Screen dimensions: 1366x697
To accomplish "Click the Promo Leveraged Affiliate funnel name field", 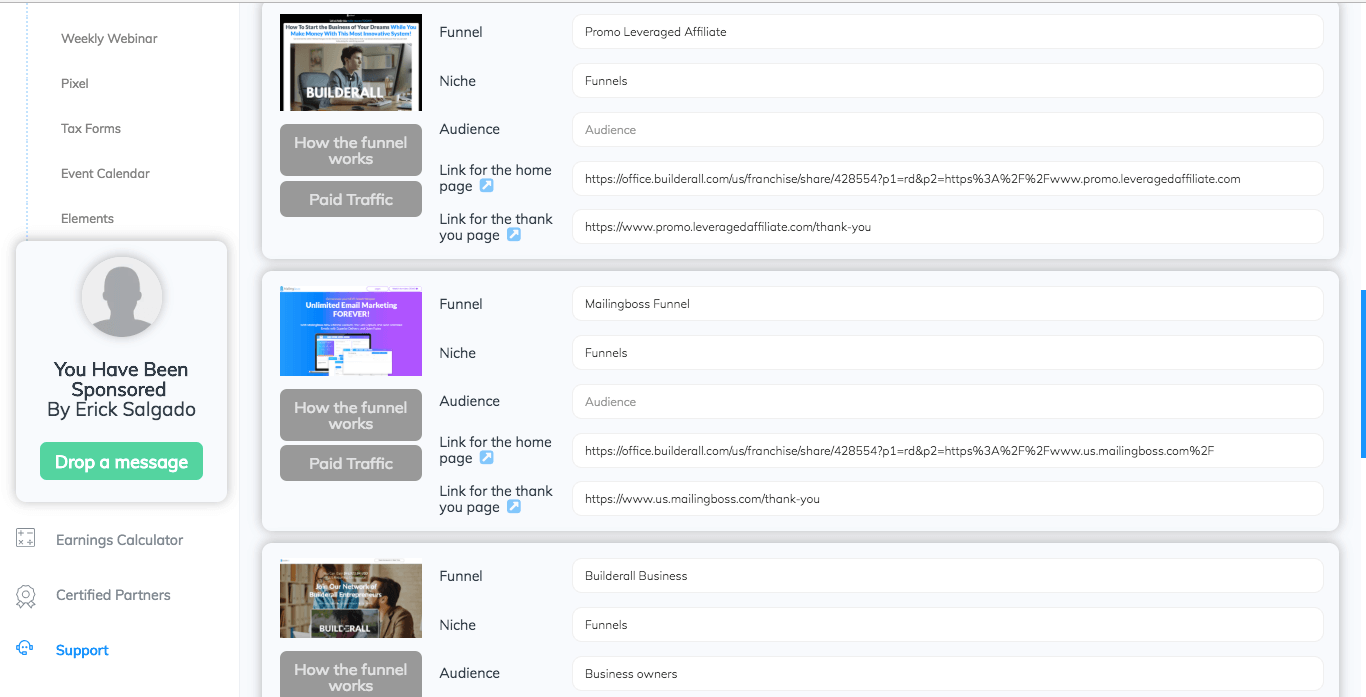I will pyautogui.click(x=948, y=32).
